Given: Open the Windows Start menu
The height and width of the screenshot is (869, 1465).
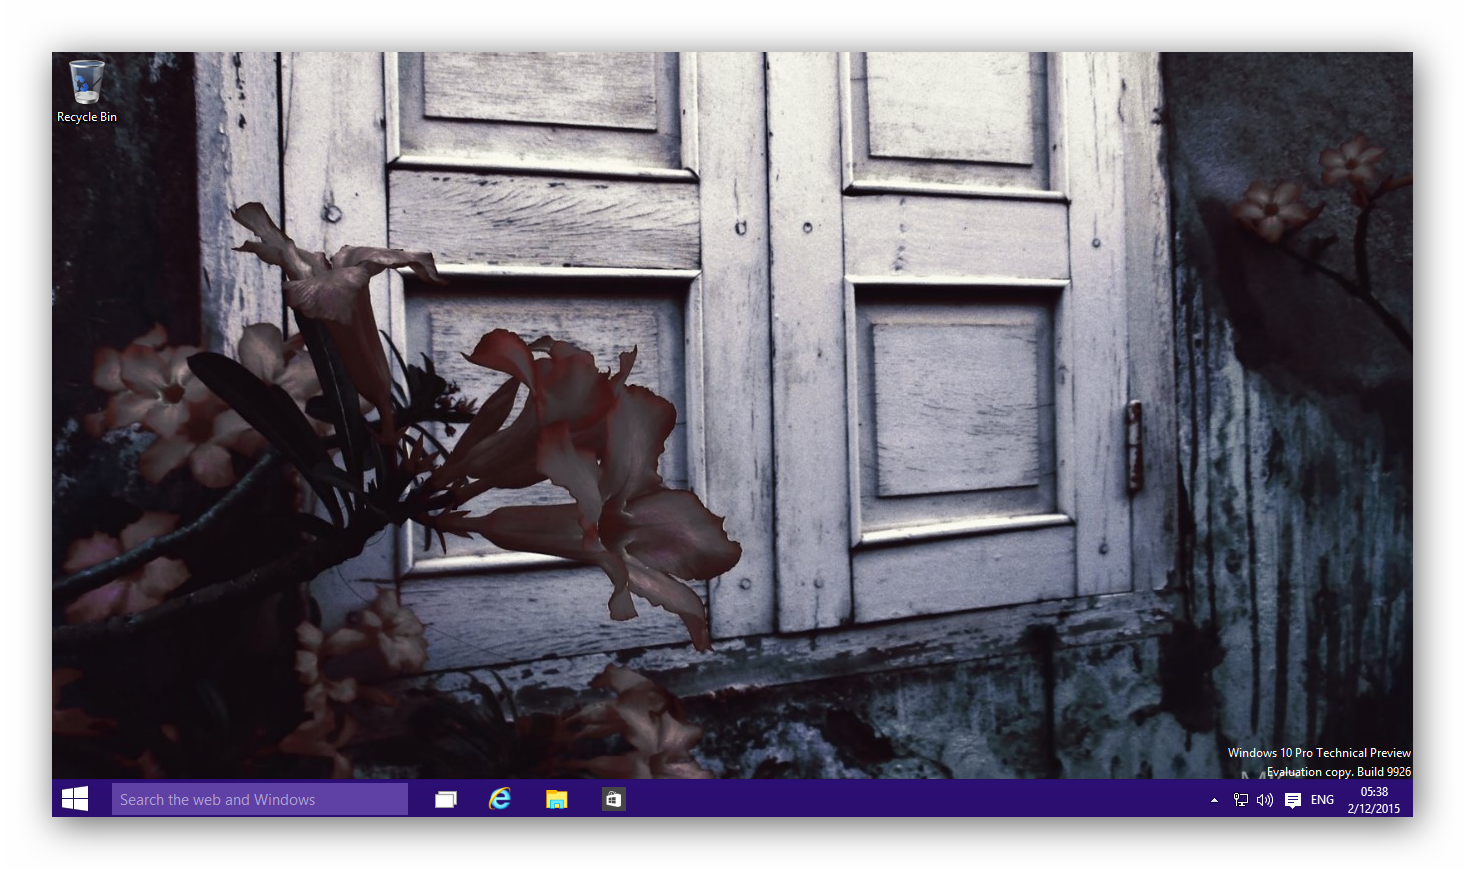Looking at the screenshot, I should point(75,799).
